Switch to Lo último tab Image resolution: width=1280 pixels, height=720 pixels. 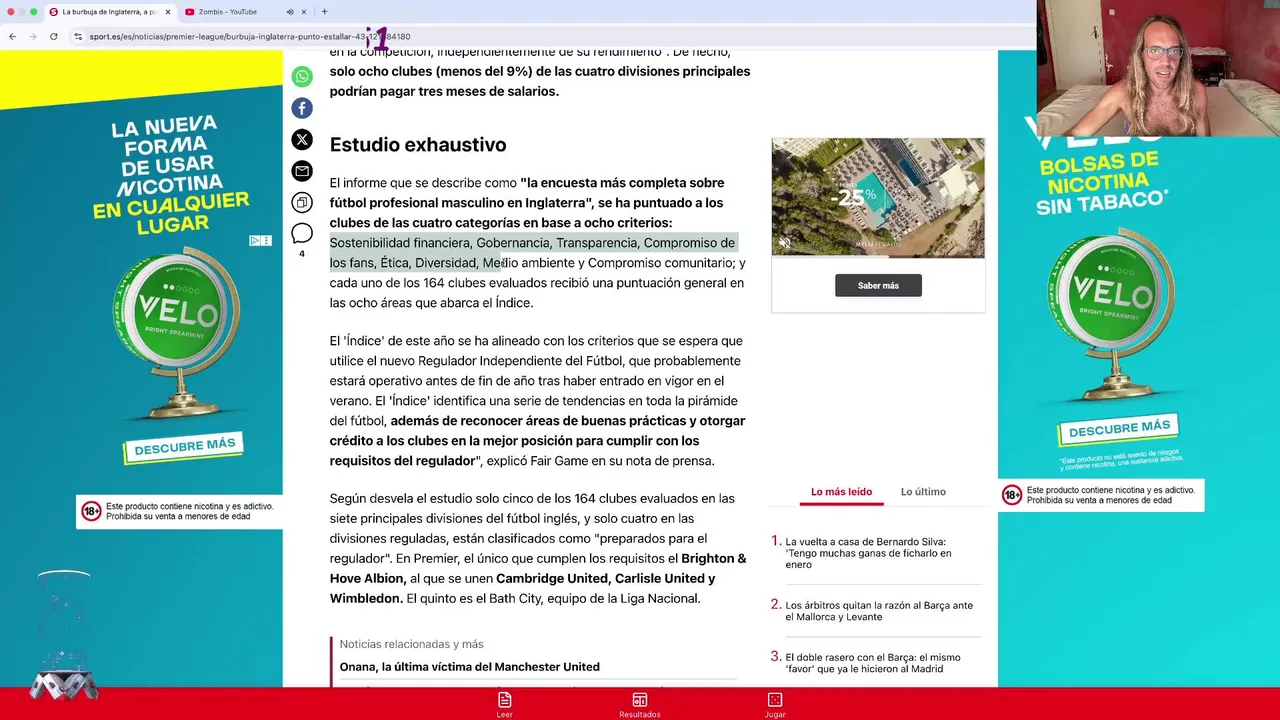pyautogui.click(x=923, y=492)
